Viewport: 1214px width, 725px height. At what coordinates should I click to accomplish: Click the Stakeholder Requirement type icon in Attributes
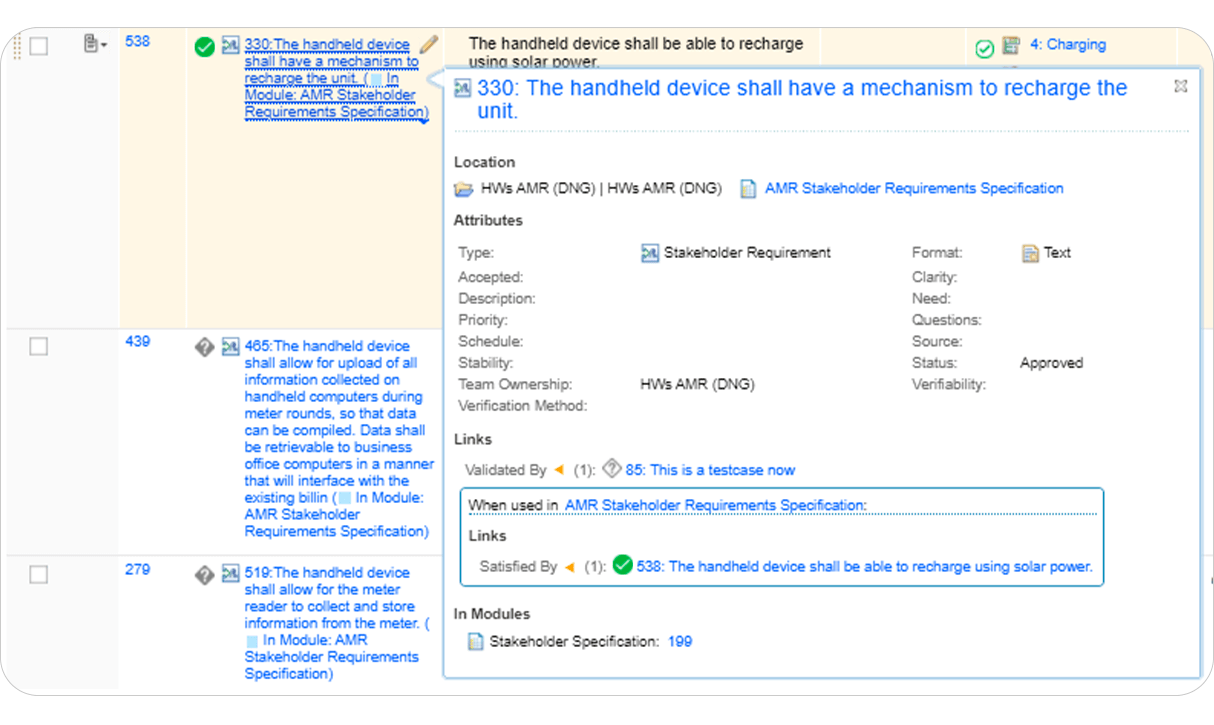tap(650, 253)
